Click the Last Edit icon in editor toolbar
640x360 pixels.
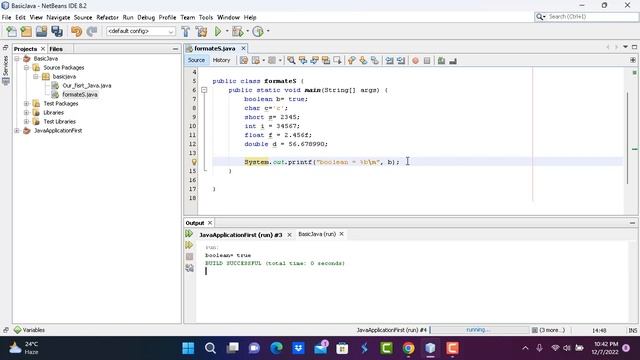(x=244, y=60)
